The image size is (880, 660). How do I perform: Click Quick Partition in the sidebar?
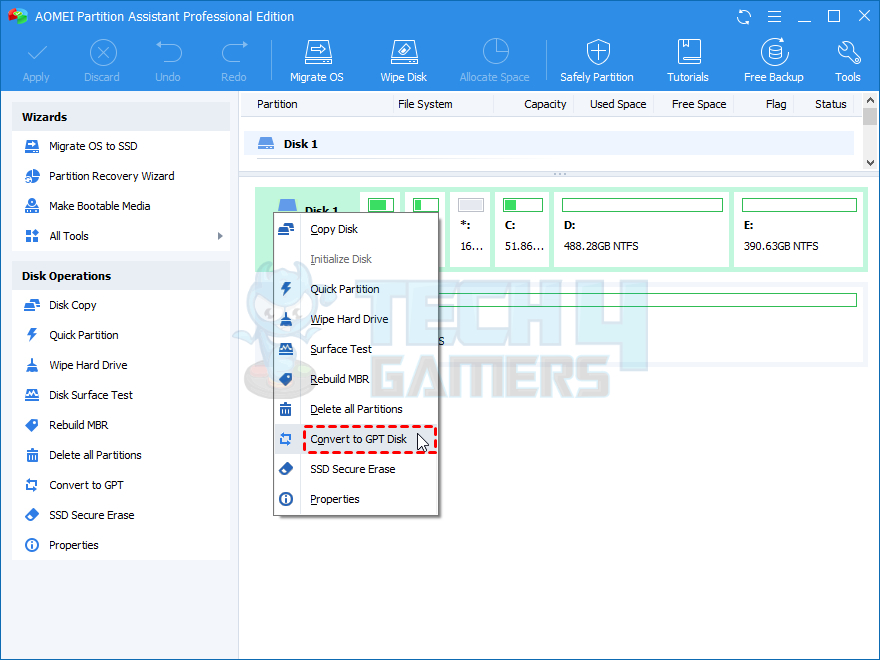121,335
